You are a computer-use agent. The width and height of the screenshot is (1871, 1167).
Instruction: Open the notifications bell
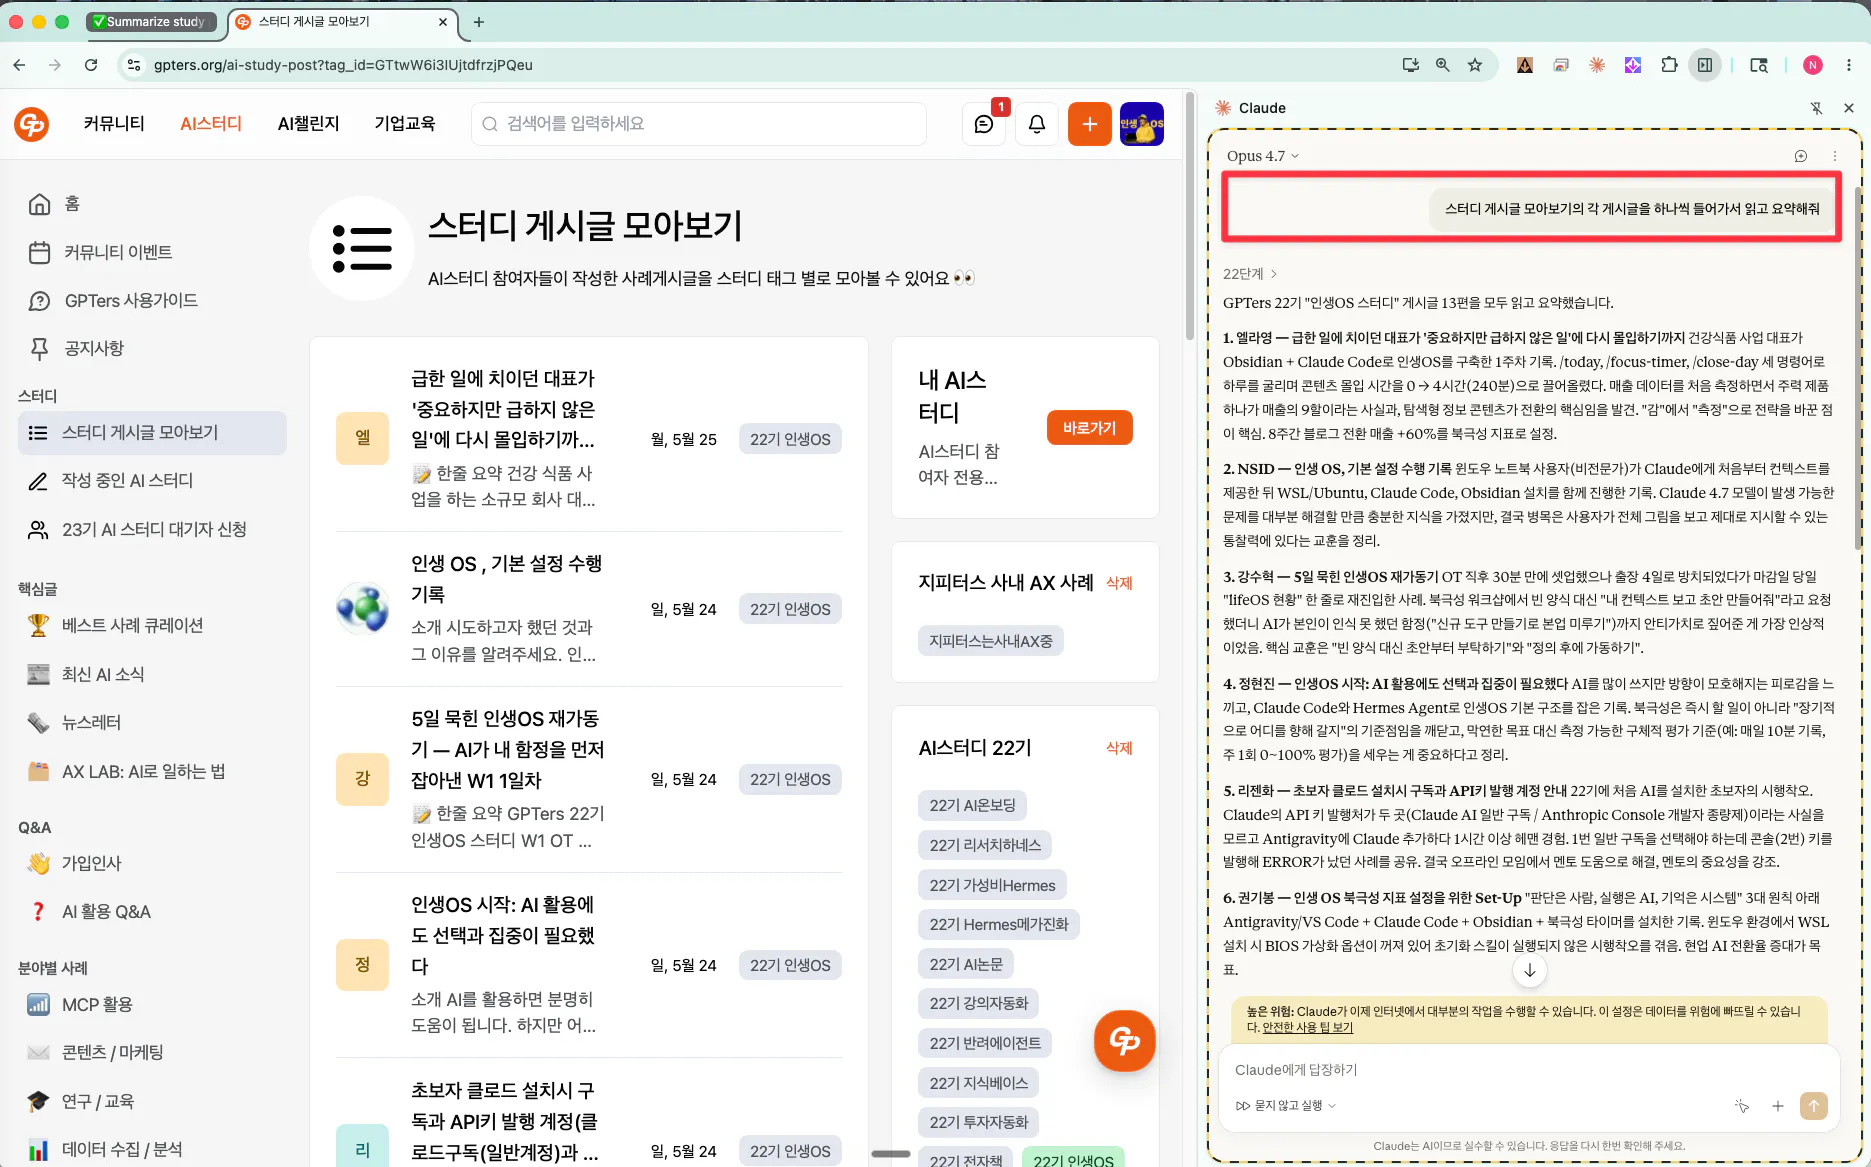point(1037,124)
